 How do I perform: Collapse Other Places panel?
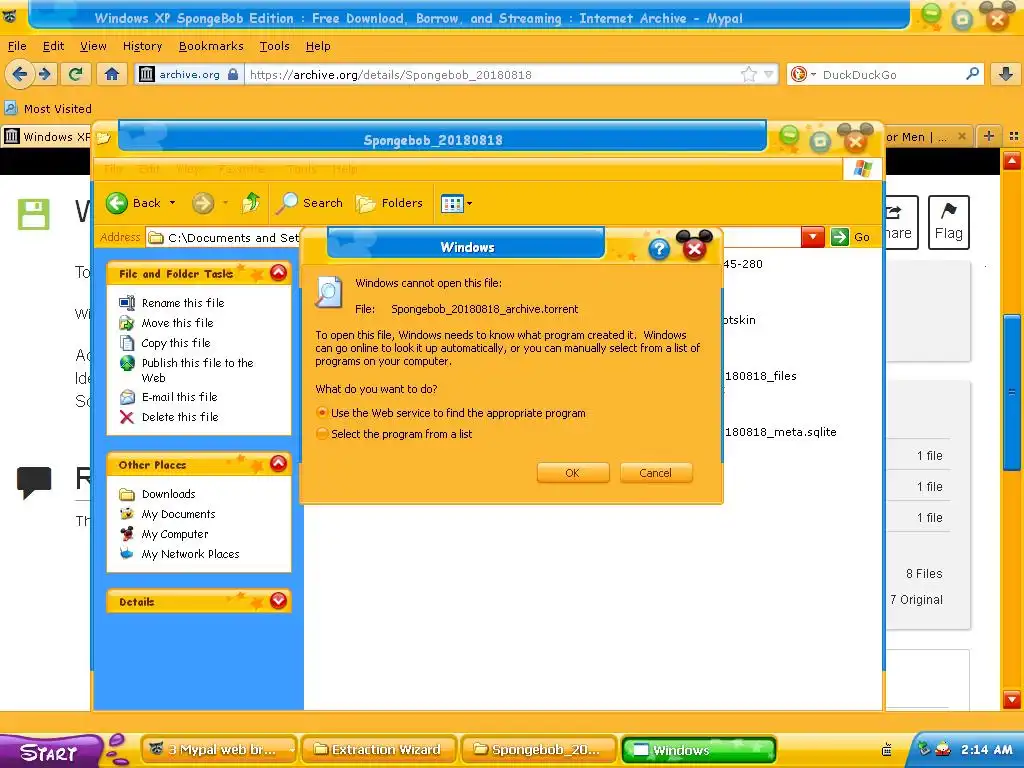(x=278, y=464)
